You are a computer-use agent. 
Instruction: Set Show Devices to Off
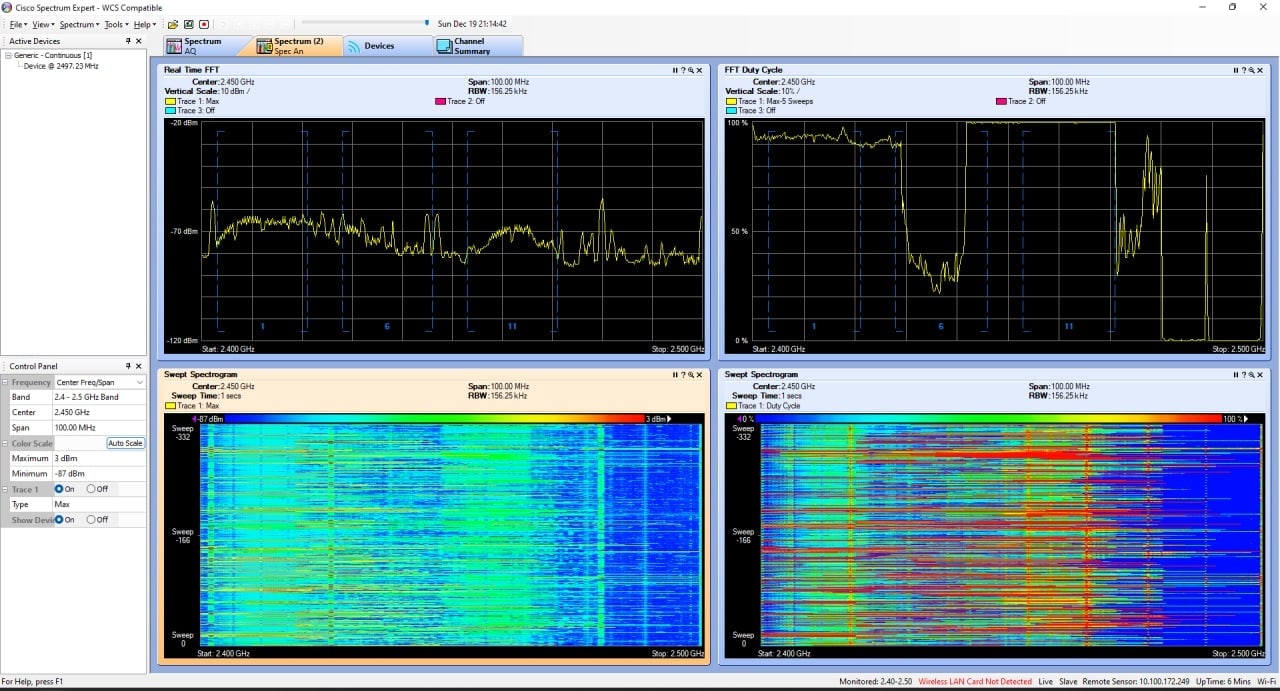click(x=97, y=520)
